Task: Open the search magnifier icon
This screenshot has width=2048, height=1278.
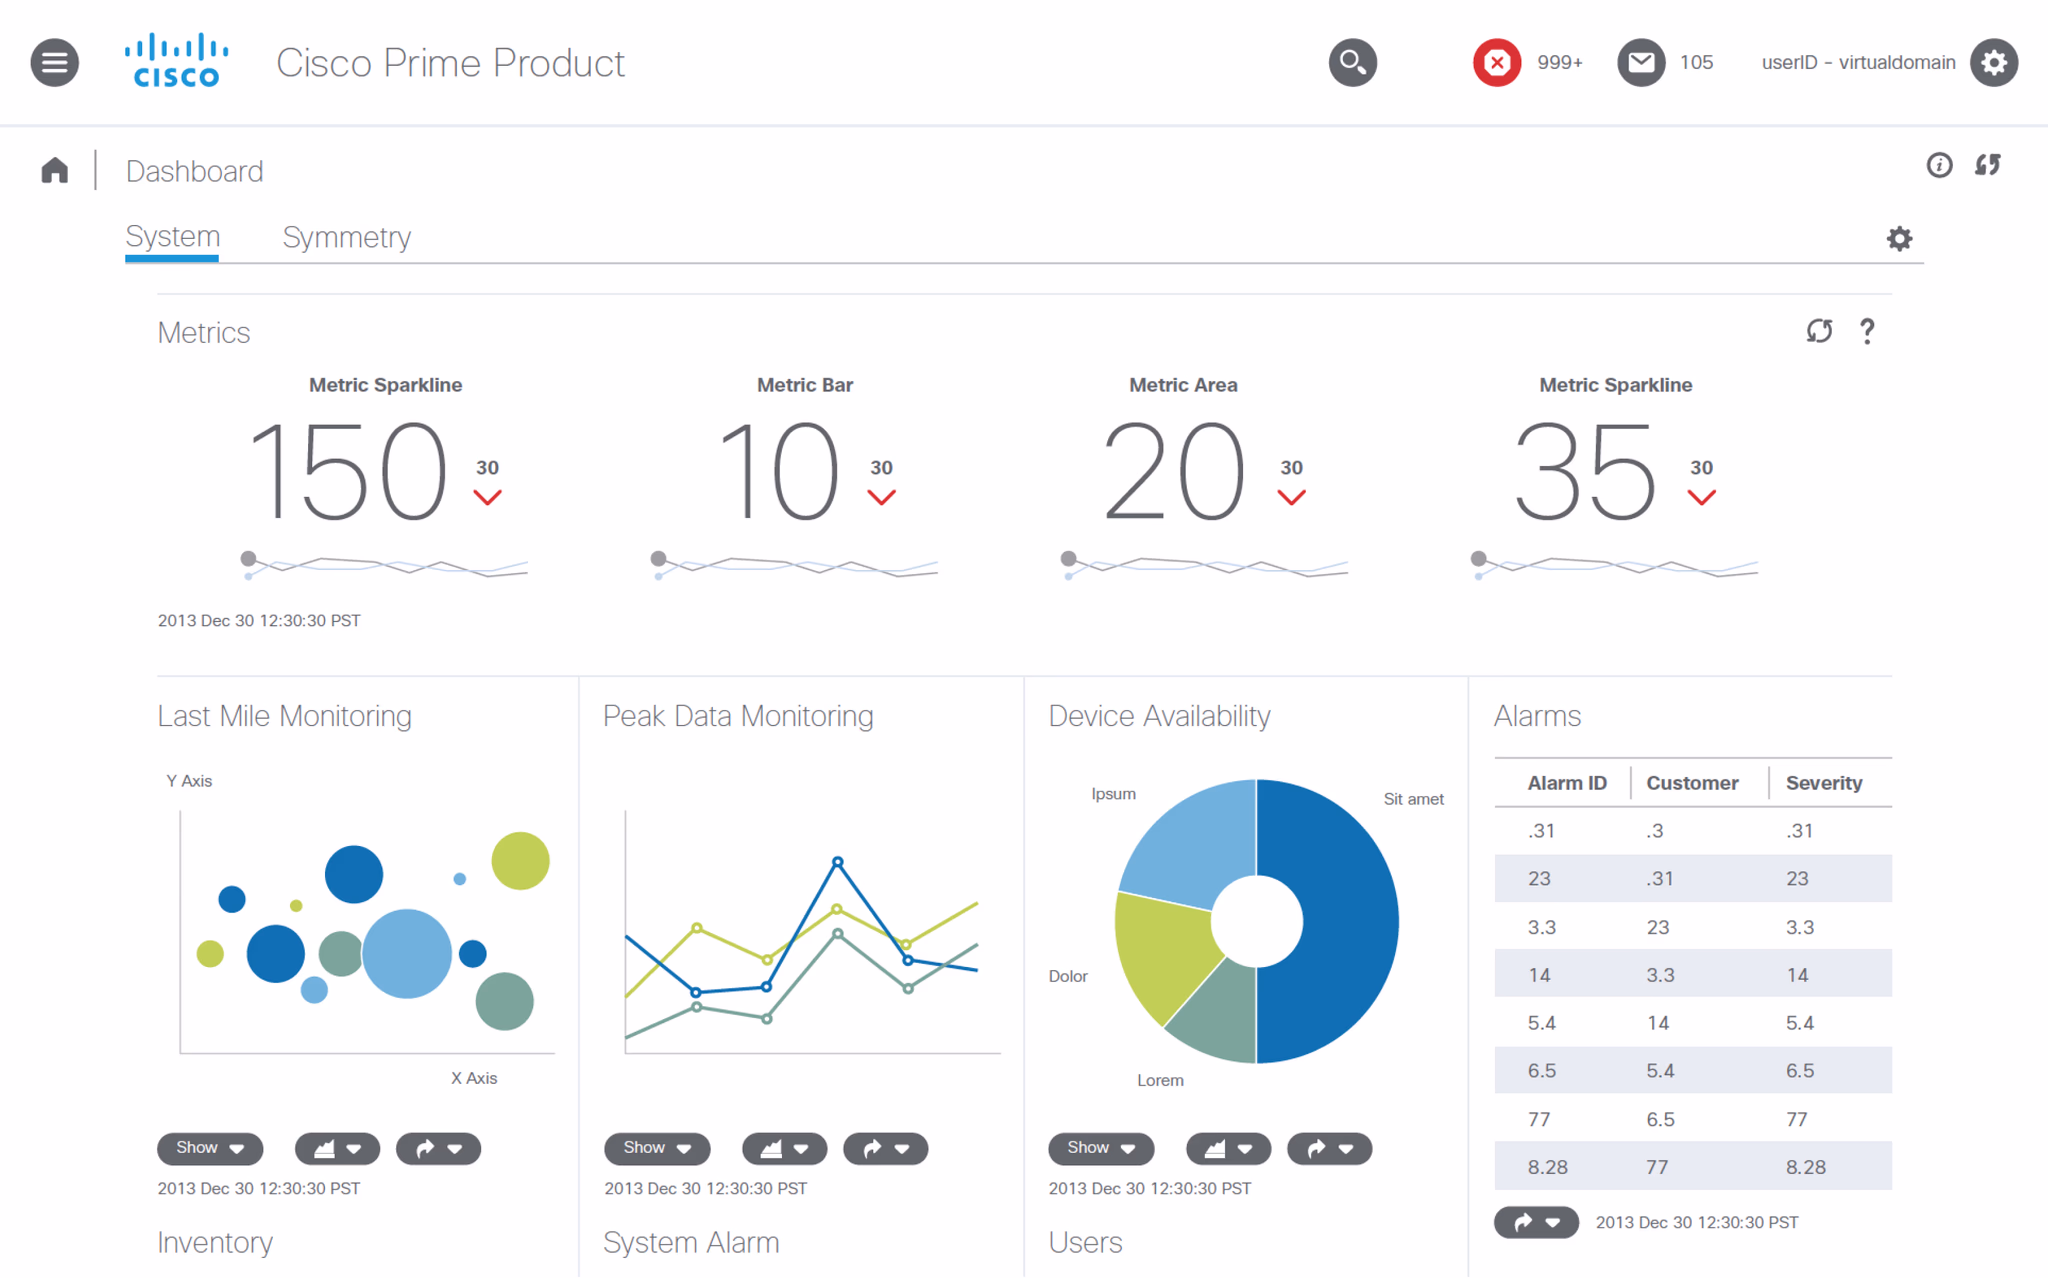Action: pyautogui.click(x=1352, y=63)
